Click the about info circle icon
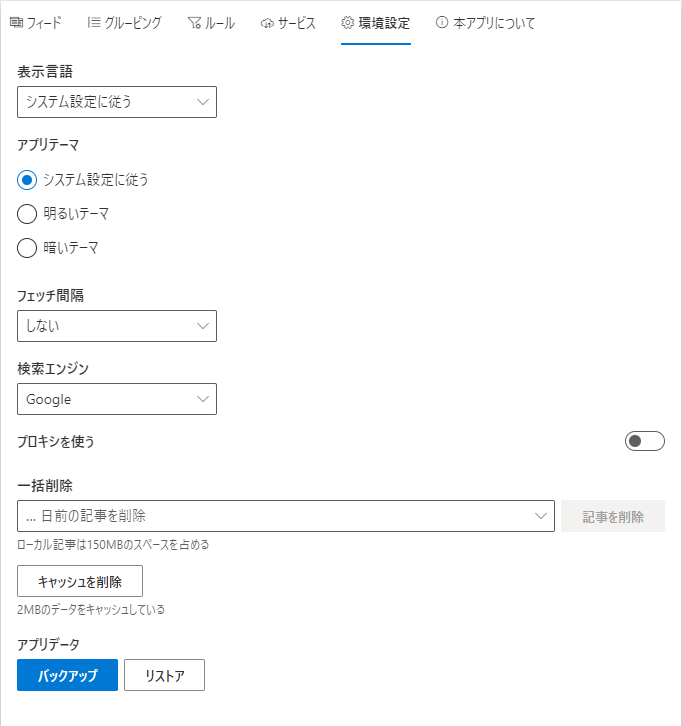 442,22
